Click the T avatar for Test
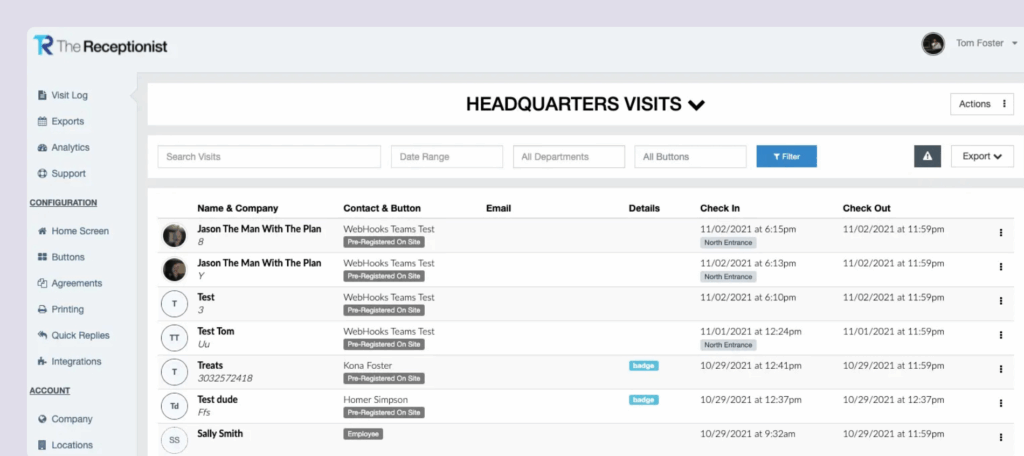 (174, 304)
